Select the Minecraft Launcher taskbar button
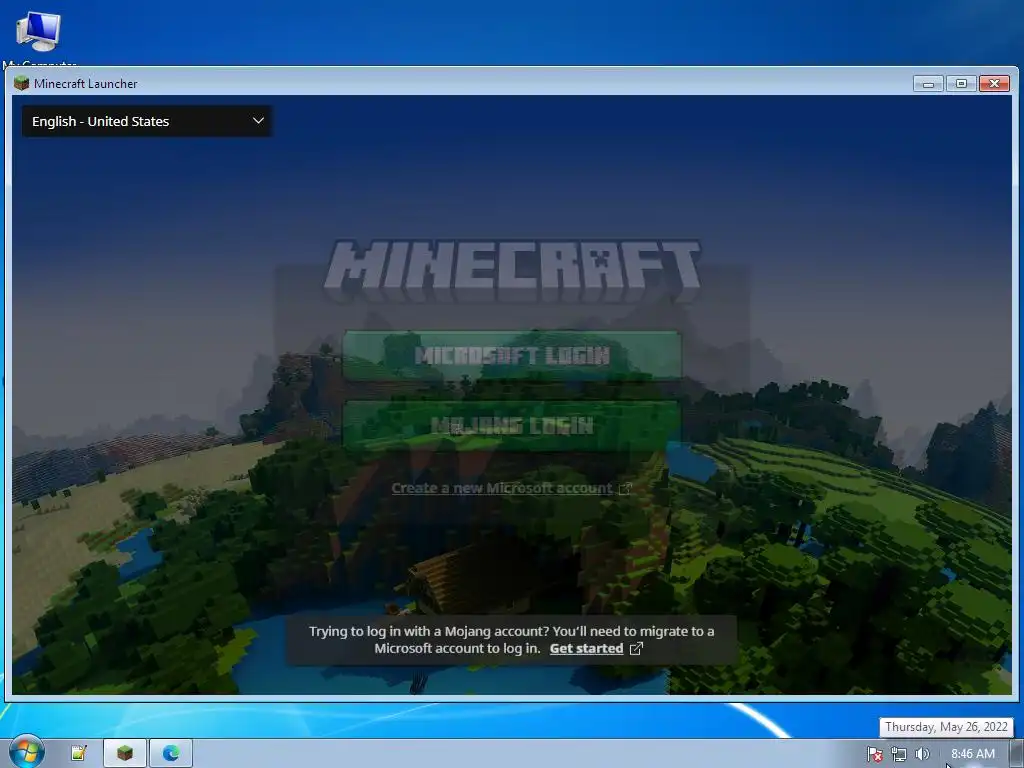This screenshot has height=768, width=1024. 125,753
